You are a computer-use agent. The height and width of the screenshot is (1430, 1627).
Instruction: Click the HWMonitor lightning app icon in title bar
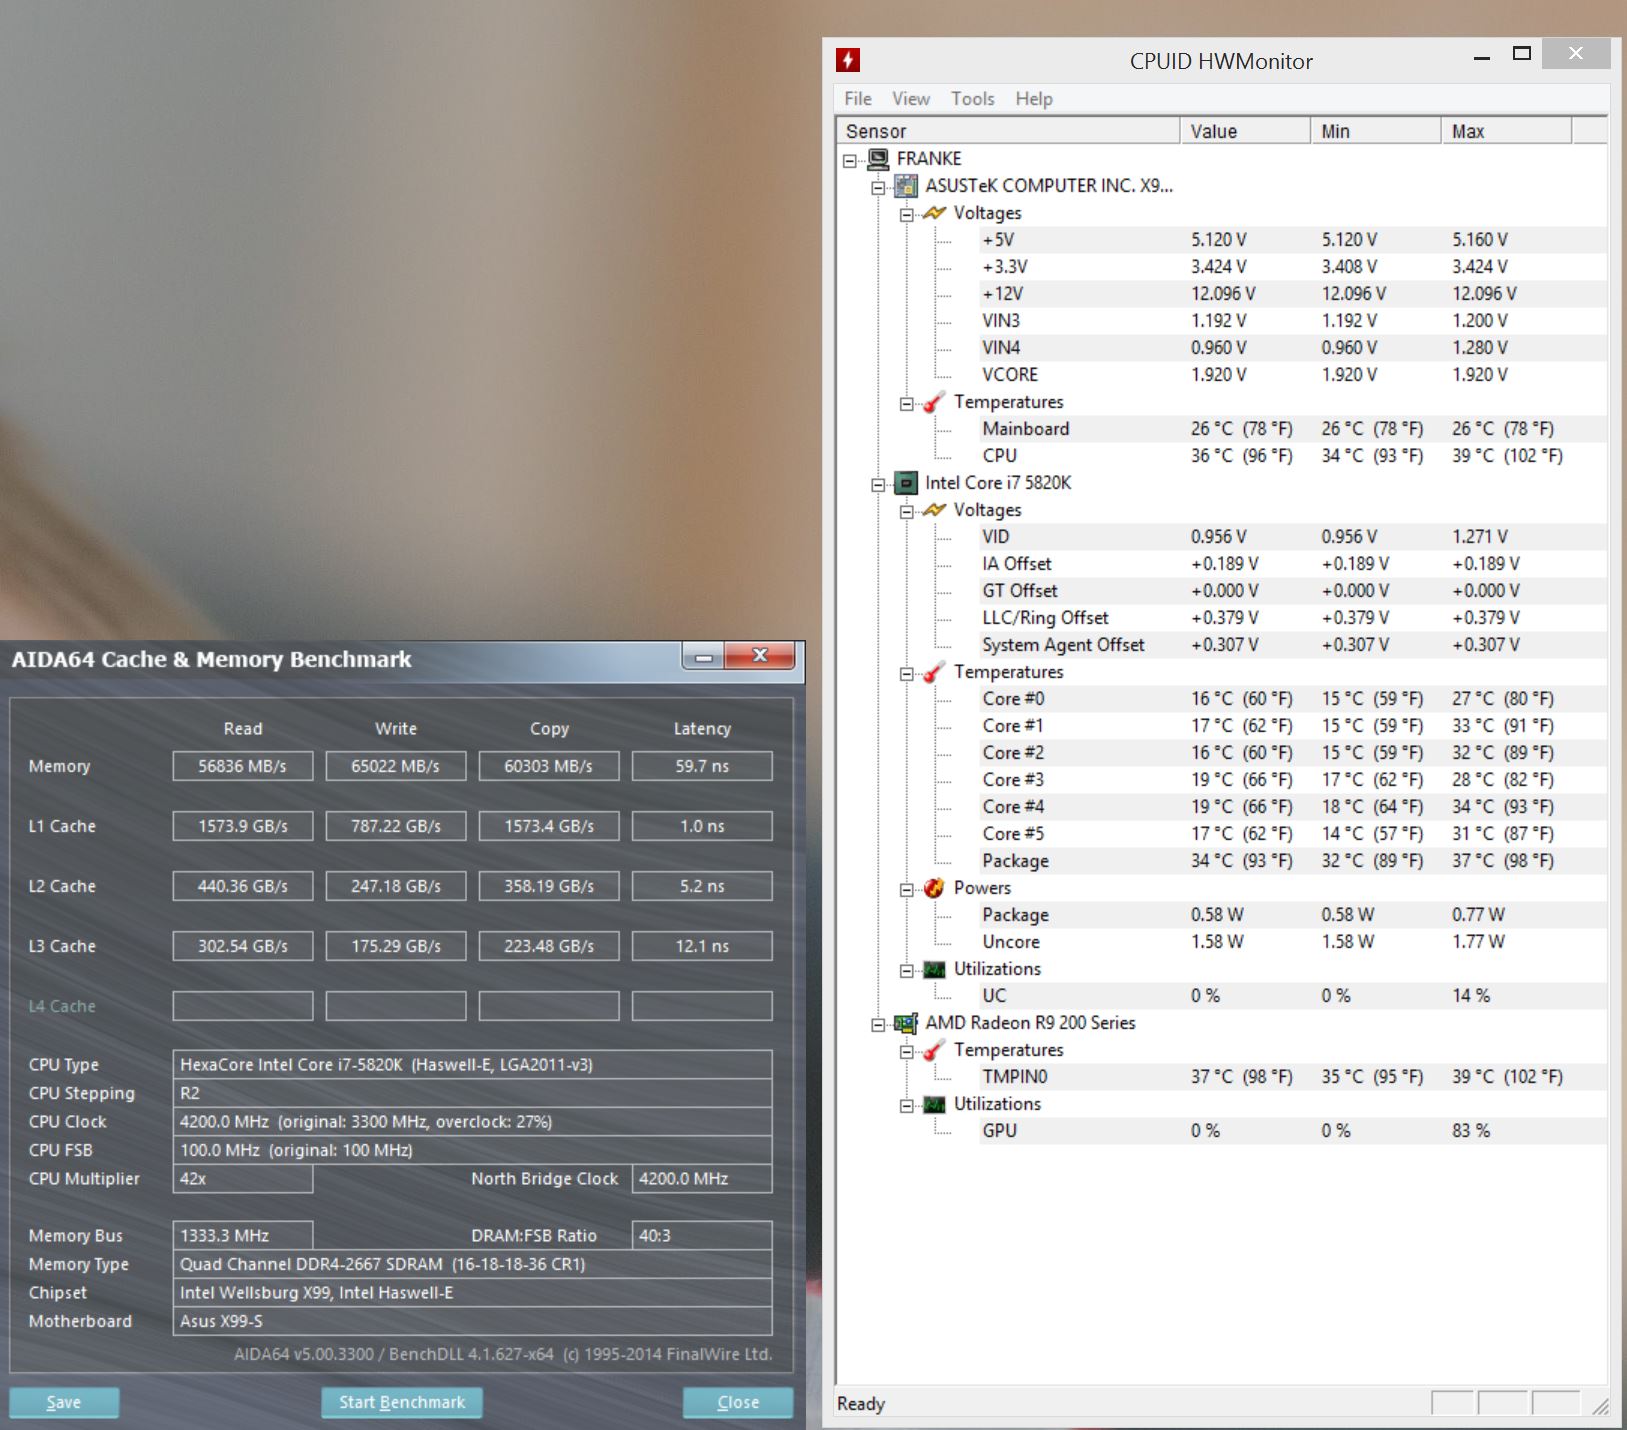tap(847, 60)
